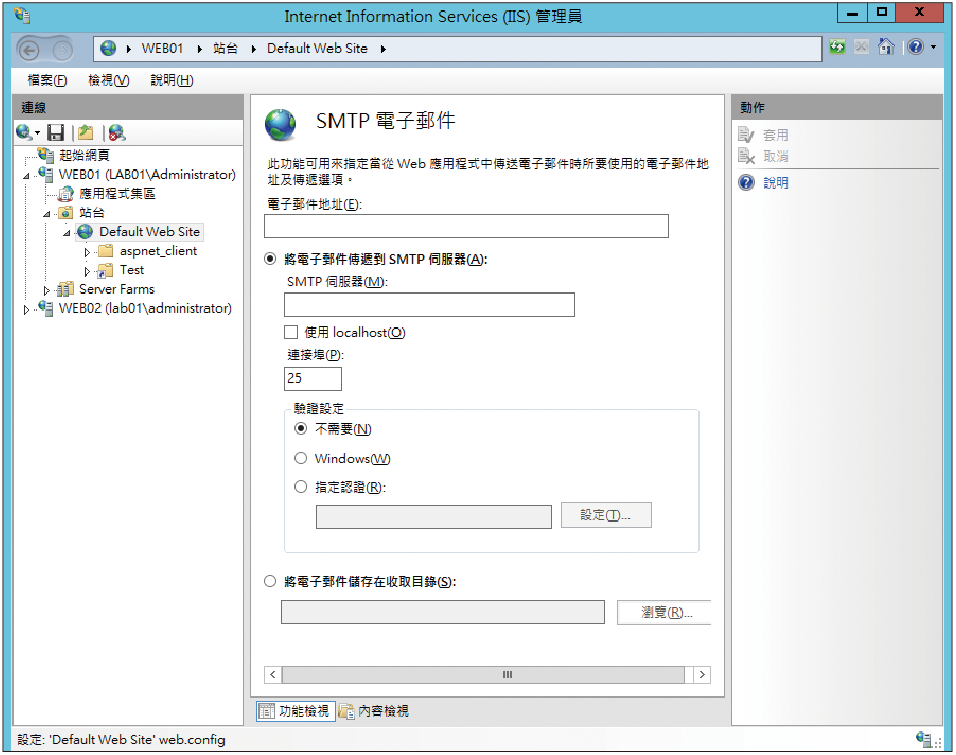Expand the WEB02 server node
This screenshot has width=956, height=755.
27,309
